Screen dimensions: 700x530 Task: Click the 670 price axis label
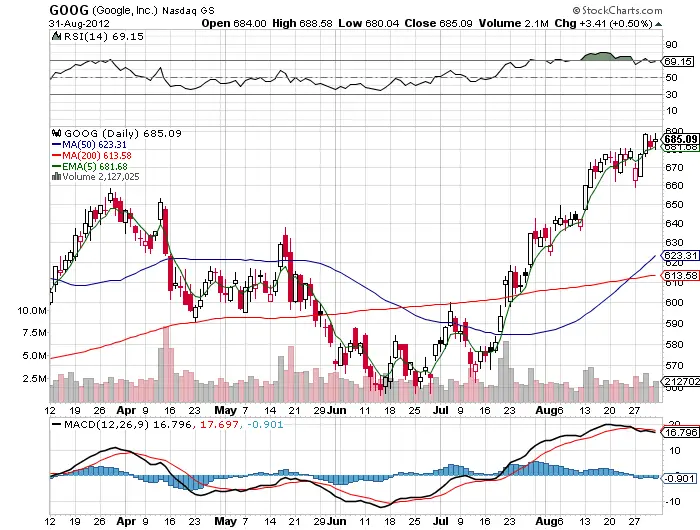(674, 168)
